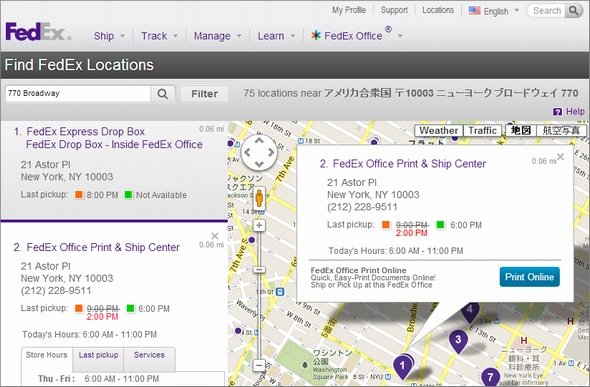
Task: Click the orange square beside 8:00 PM
Action: tap(79, 194)
